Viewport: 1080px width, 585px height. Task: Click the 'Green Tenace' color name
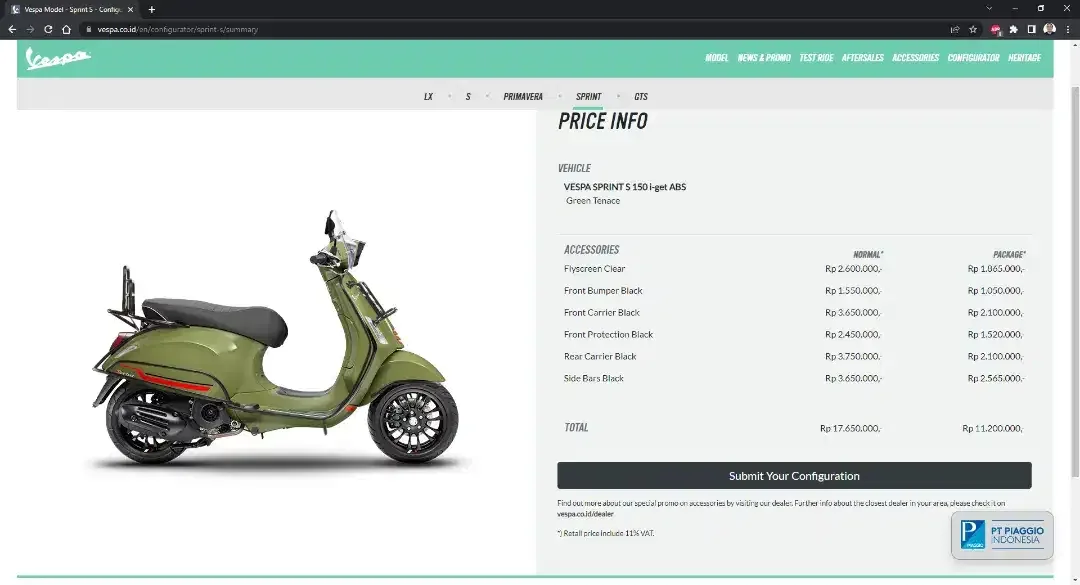click(x=593, y=201)
